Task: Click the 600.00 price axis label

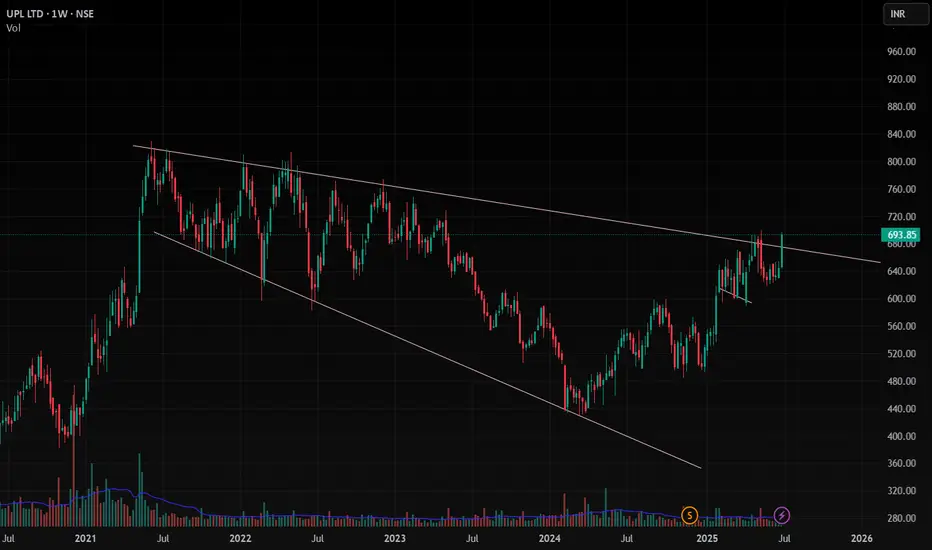Action: pyautogui.click(x=901, y=298)
